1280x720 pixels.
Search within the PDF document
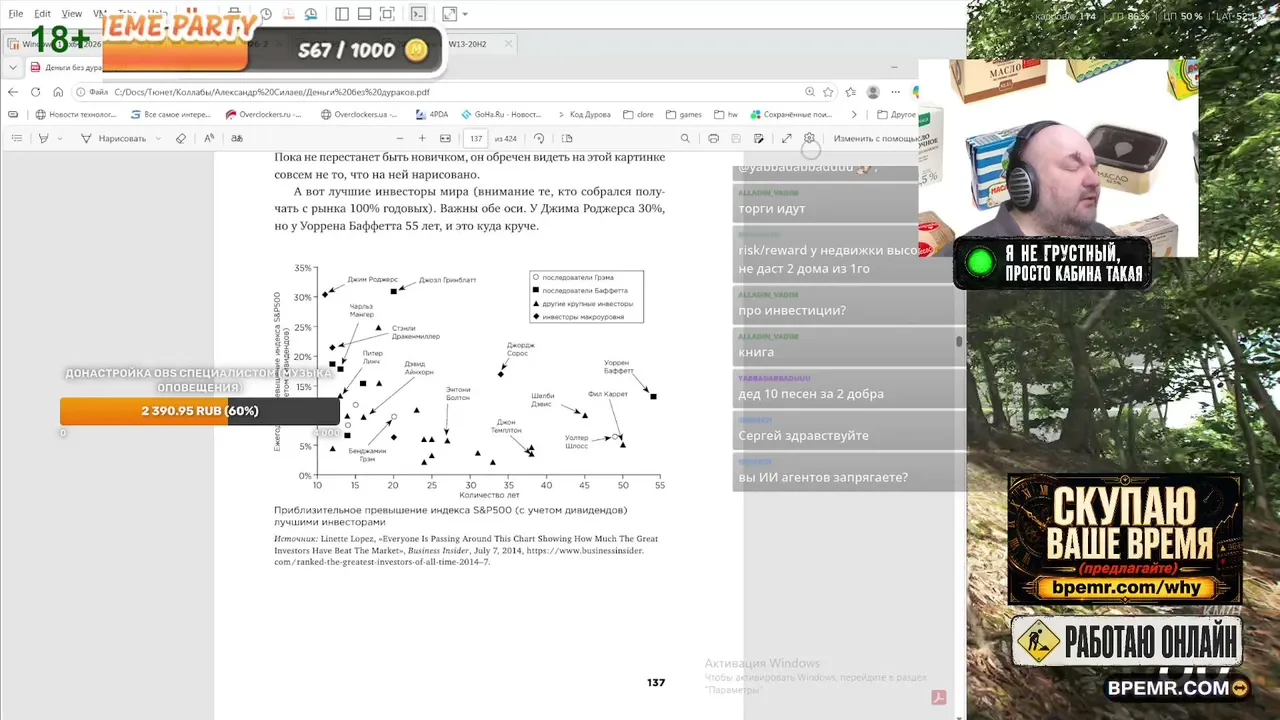tap(685, 138)
